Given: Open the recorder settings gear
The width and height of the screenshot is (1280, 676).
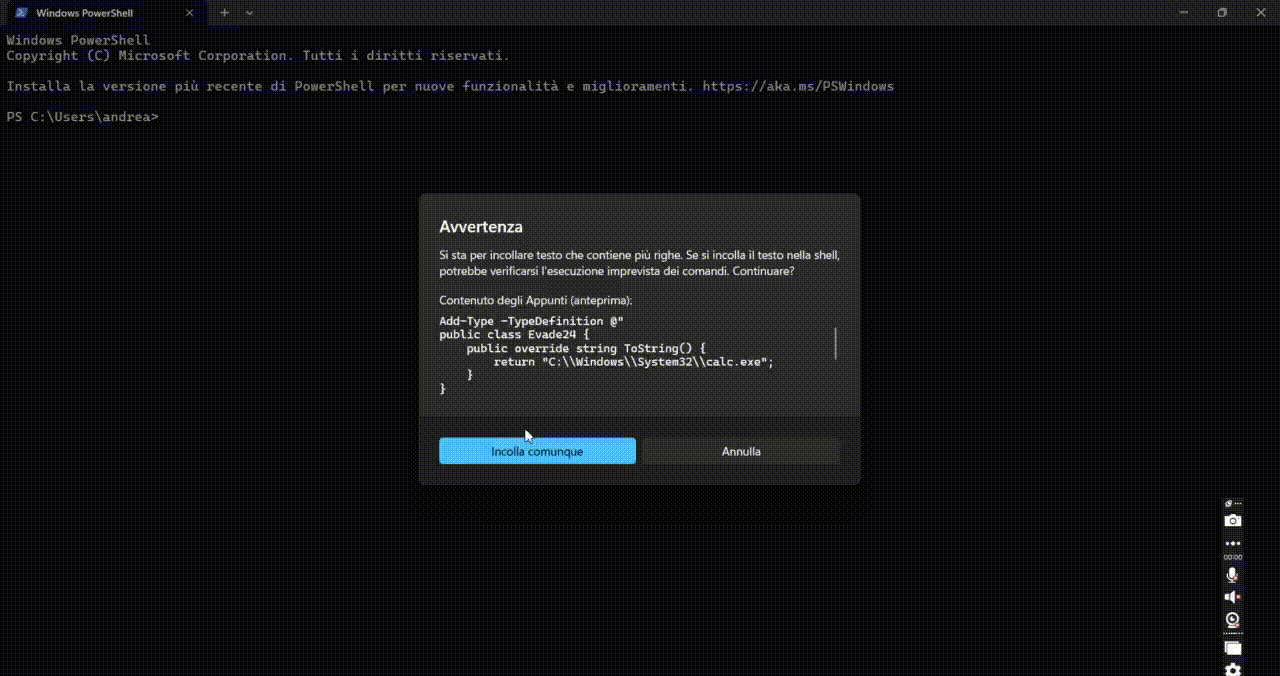Looking at the screenshot, I should [x=1232, y=668].
